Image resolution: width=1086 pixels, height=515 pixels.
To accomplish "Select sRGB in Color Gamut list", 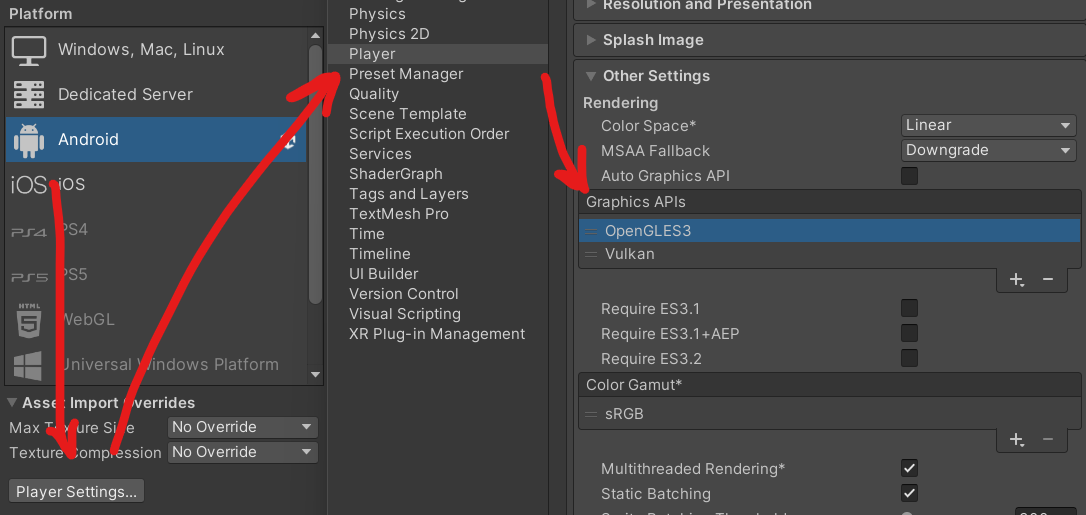I will pos(829,415).
